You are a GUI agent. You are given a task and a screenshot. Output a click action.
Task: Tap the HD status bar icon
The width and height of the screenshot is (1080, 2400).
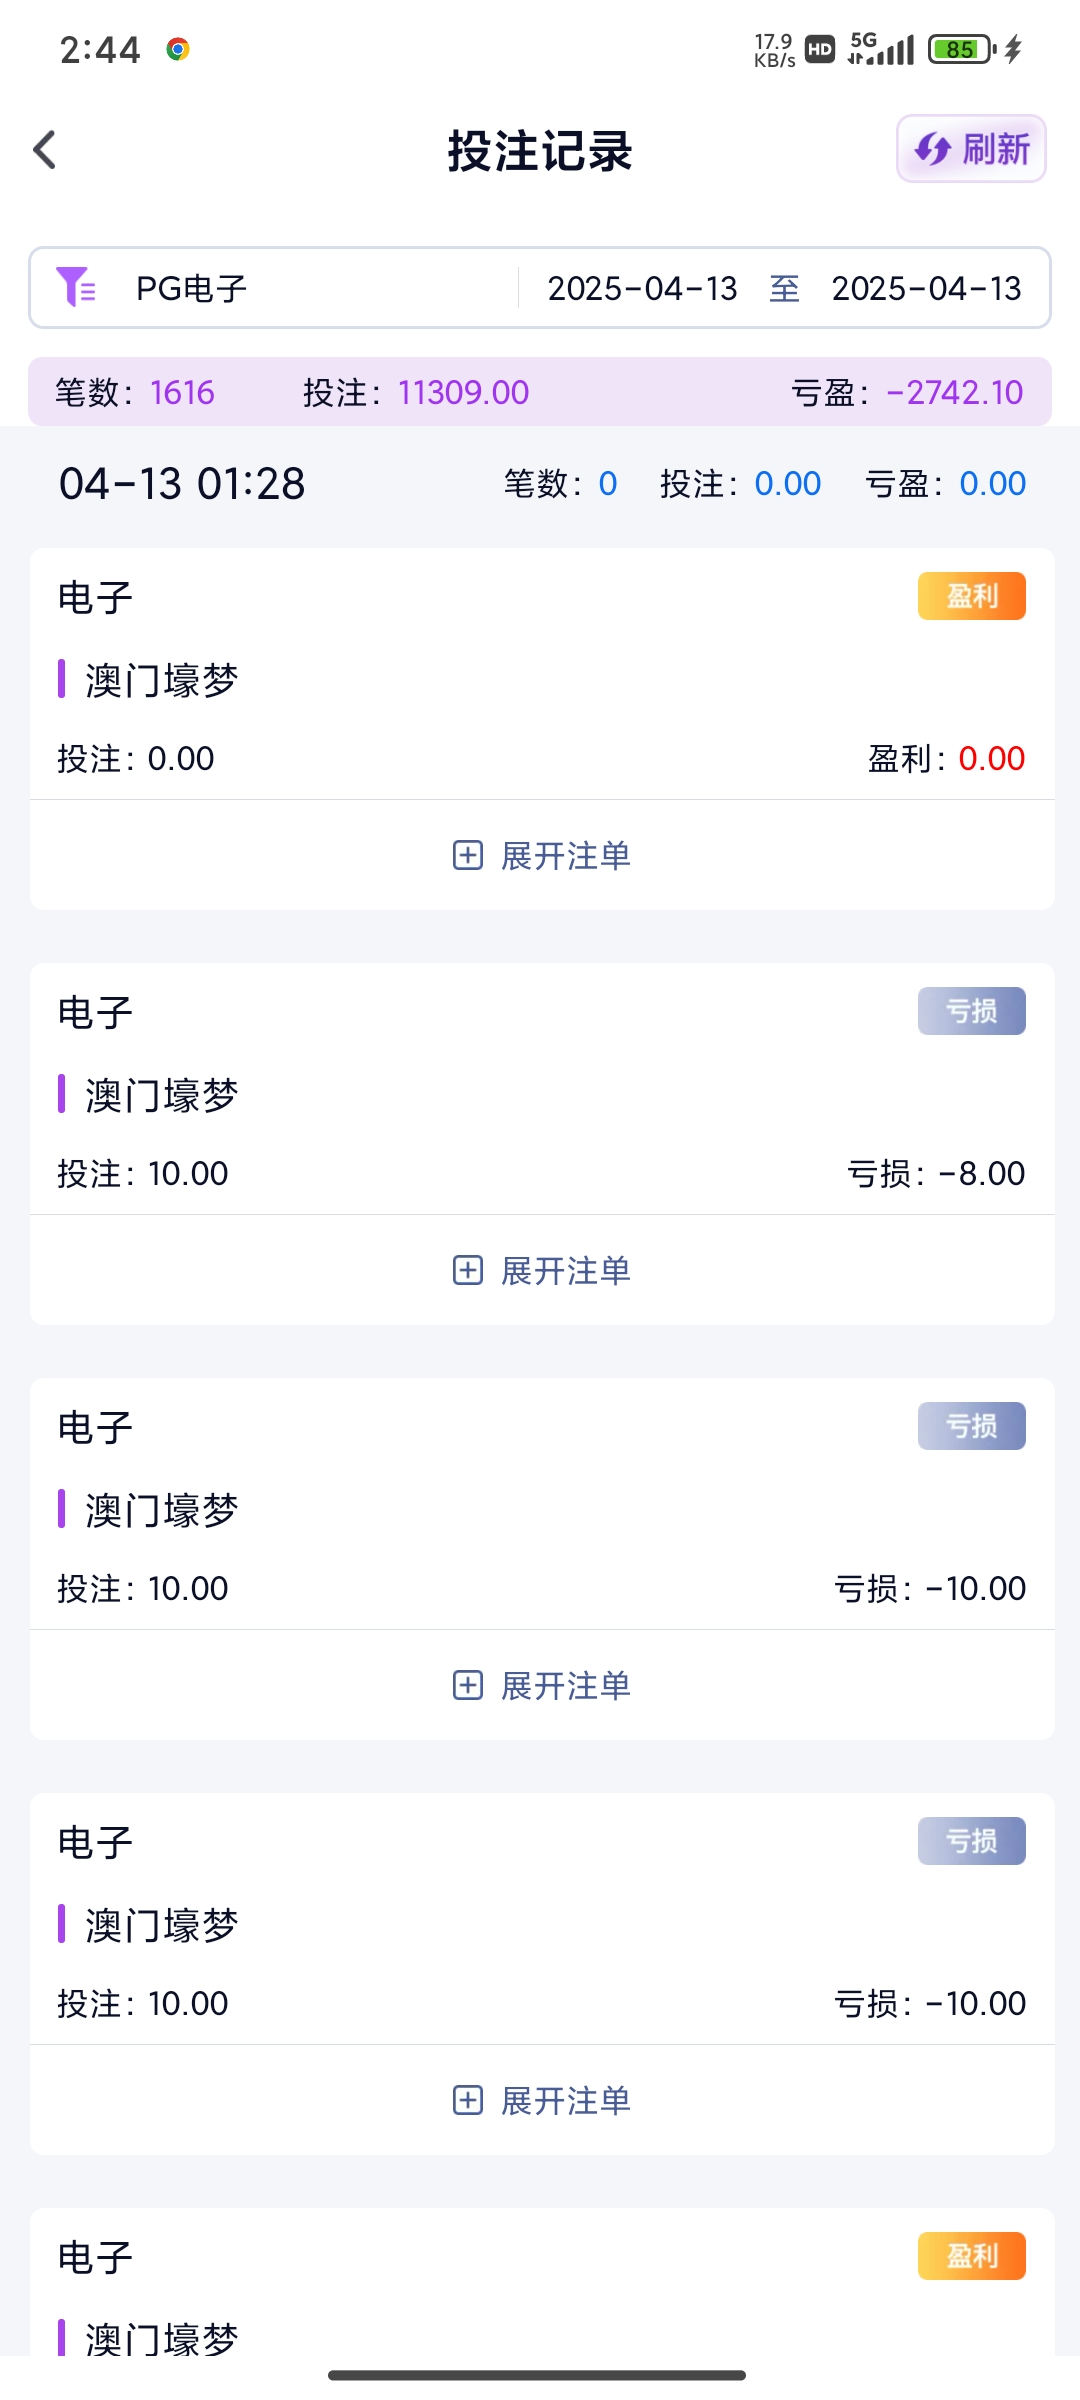click(820, 49)
